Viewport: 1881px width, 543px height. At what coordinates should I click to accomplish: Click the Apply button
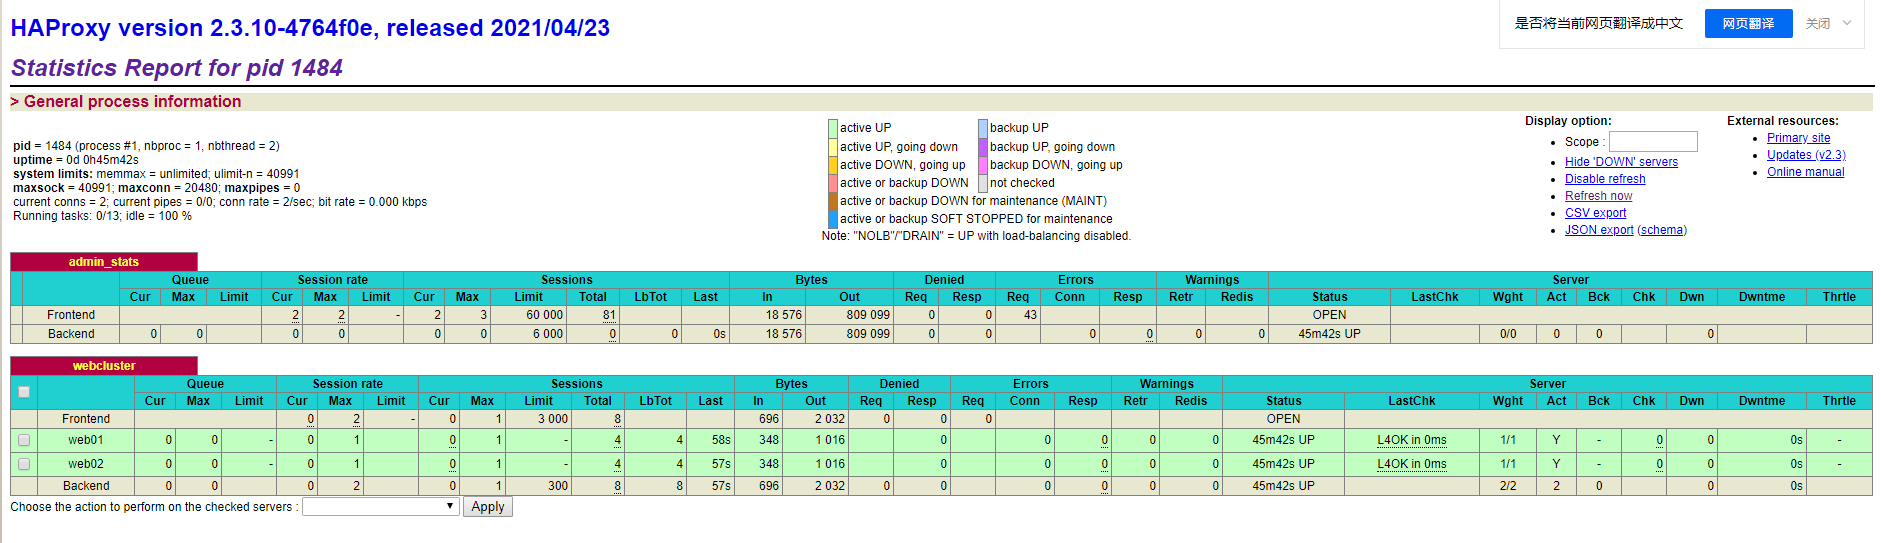point(488,507)
